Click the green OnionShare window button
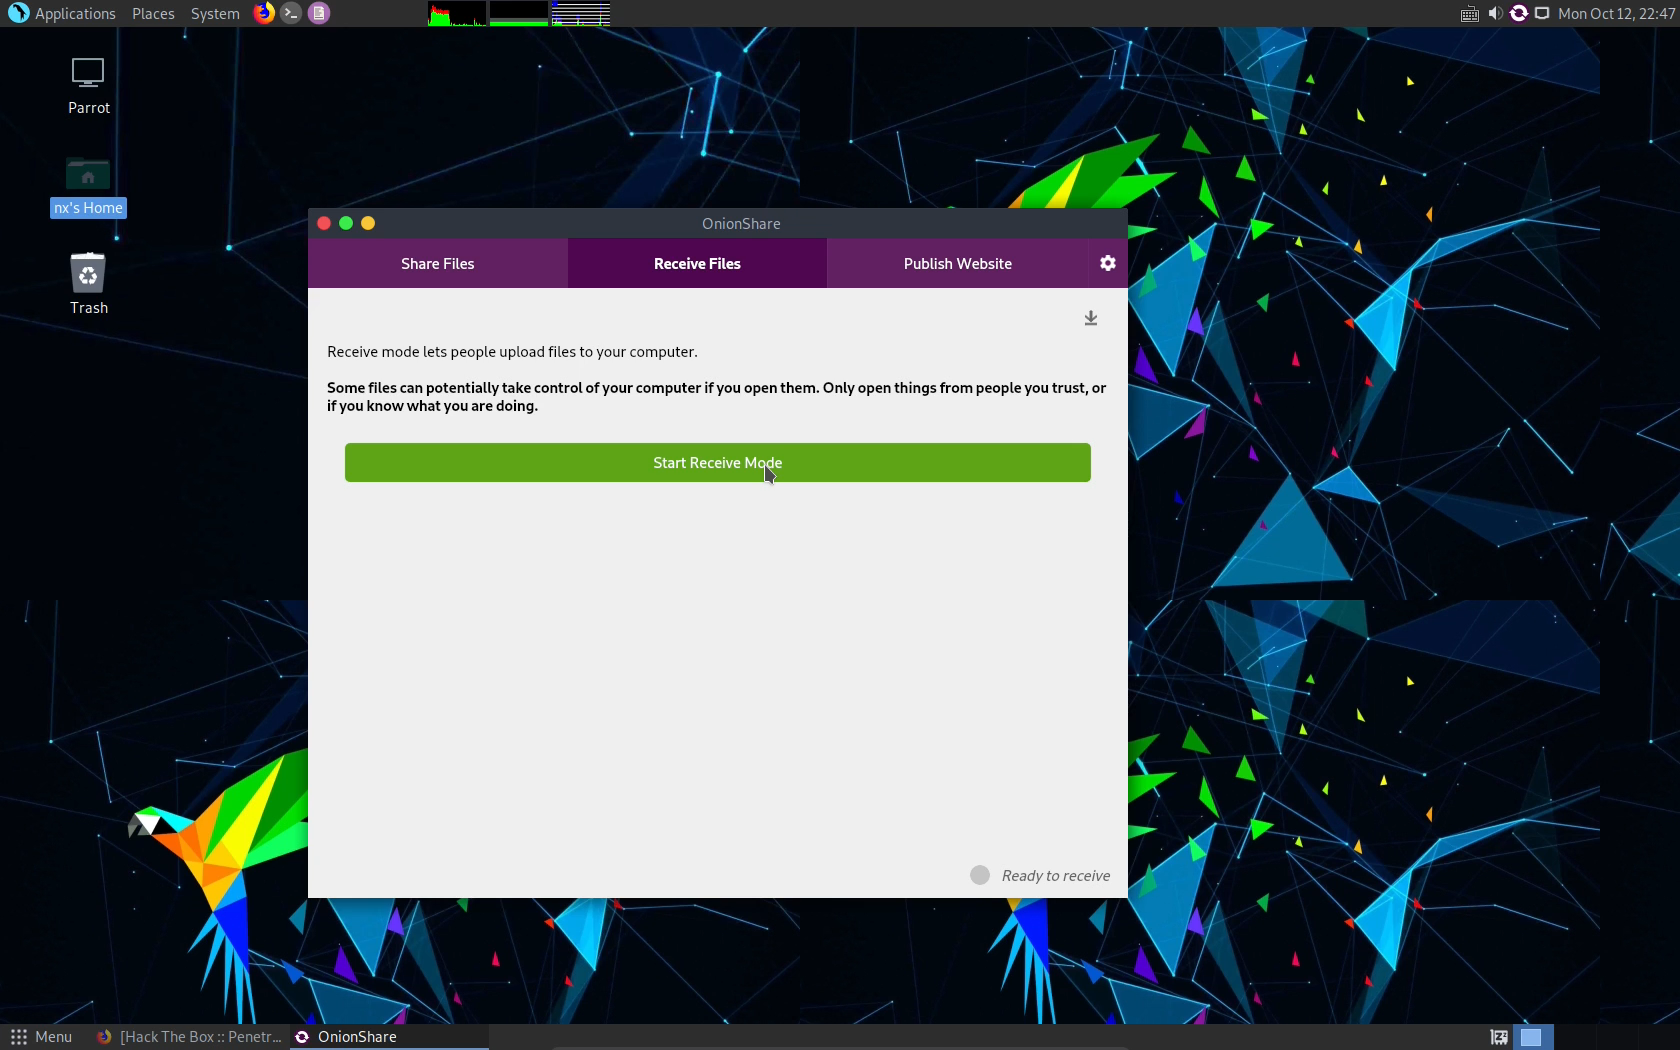 pyautogui.click(x=346, y=223)
